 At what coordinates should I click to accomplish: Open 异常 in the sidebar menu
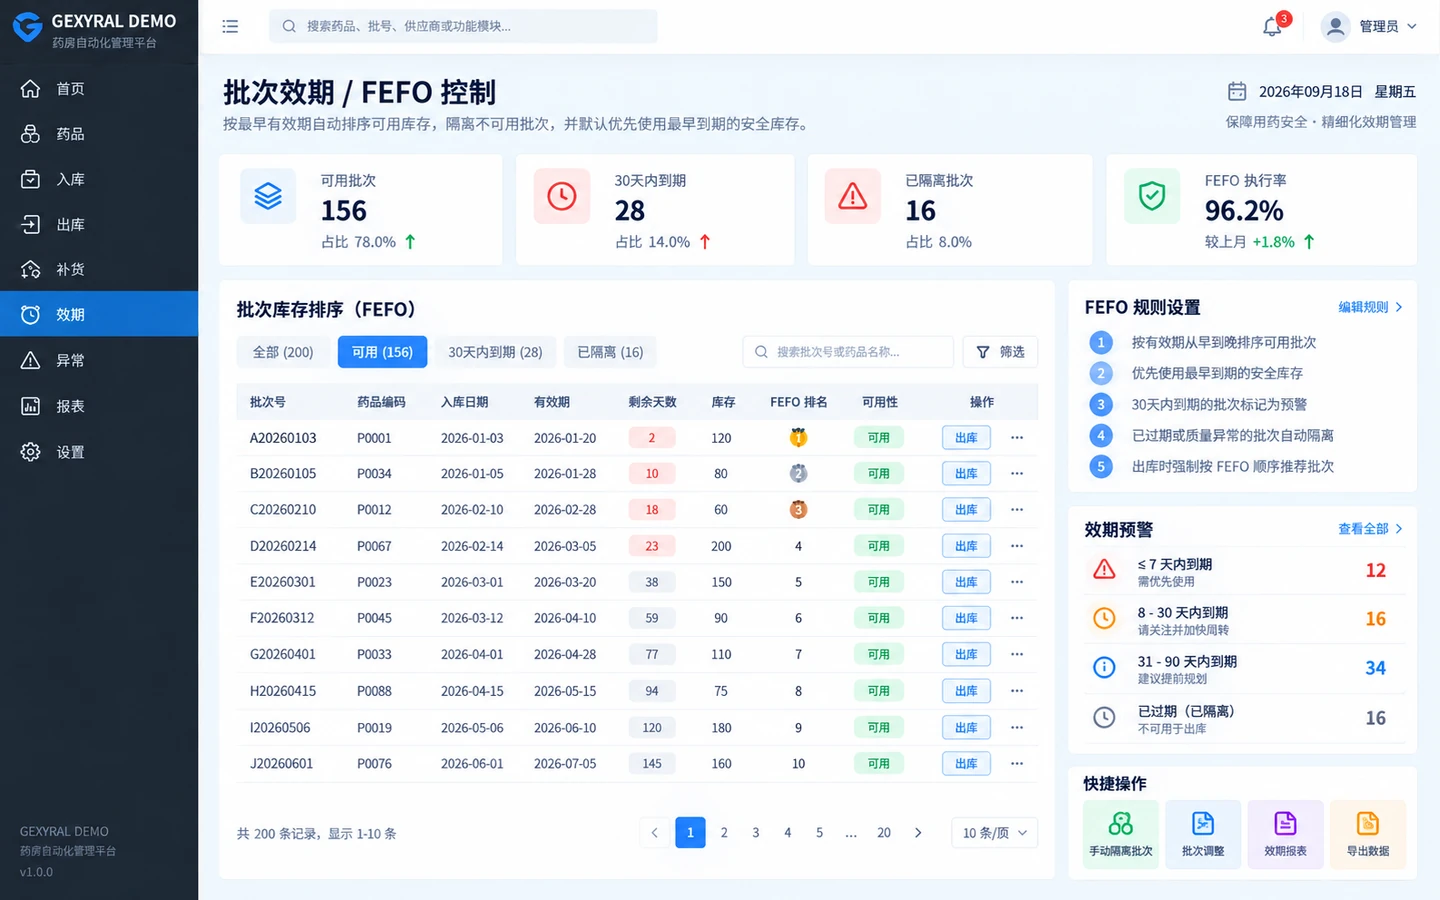click(99, 360)
